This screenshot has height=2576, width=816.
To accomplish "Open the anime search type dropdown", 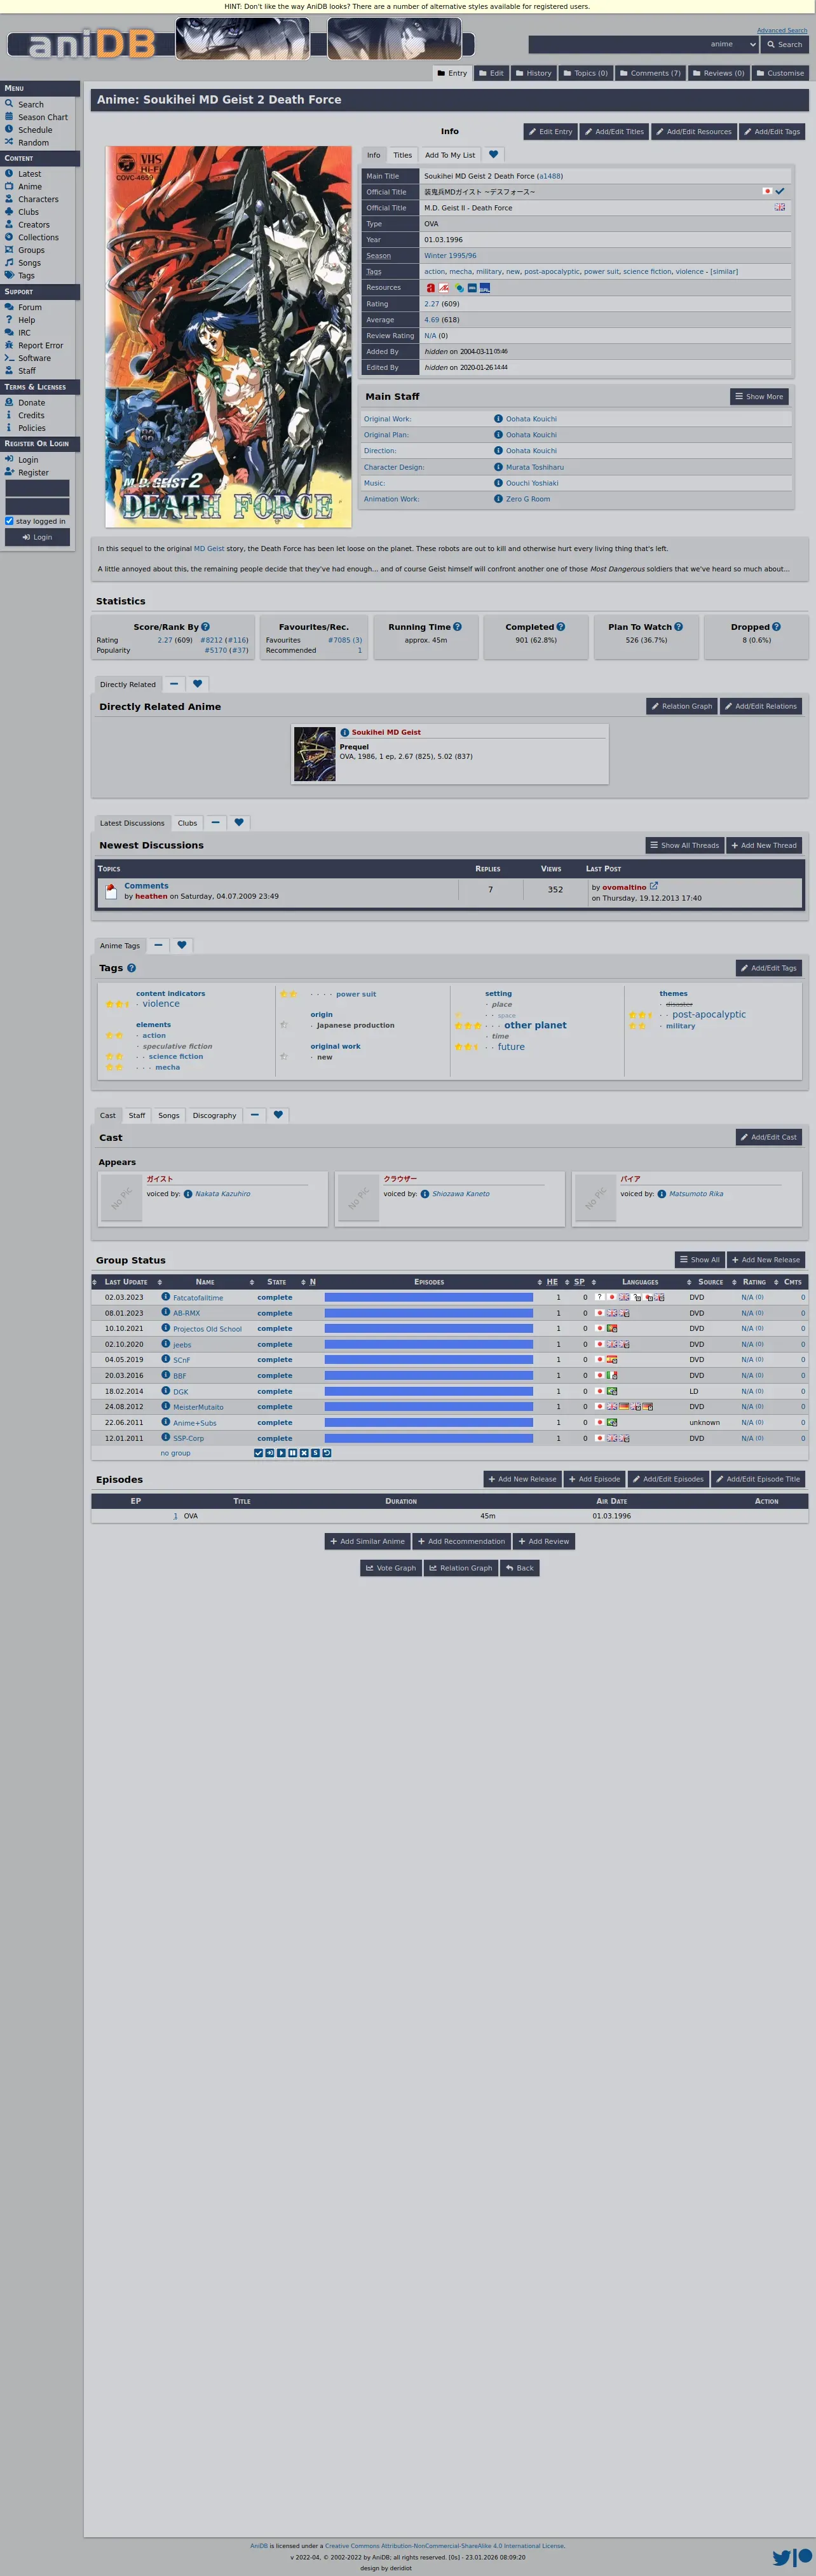I will (733, 44).
